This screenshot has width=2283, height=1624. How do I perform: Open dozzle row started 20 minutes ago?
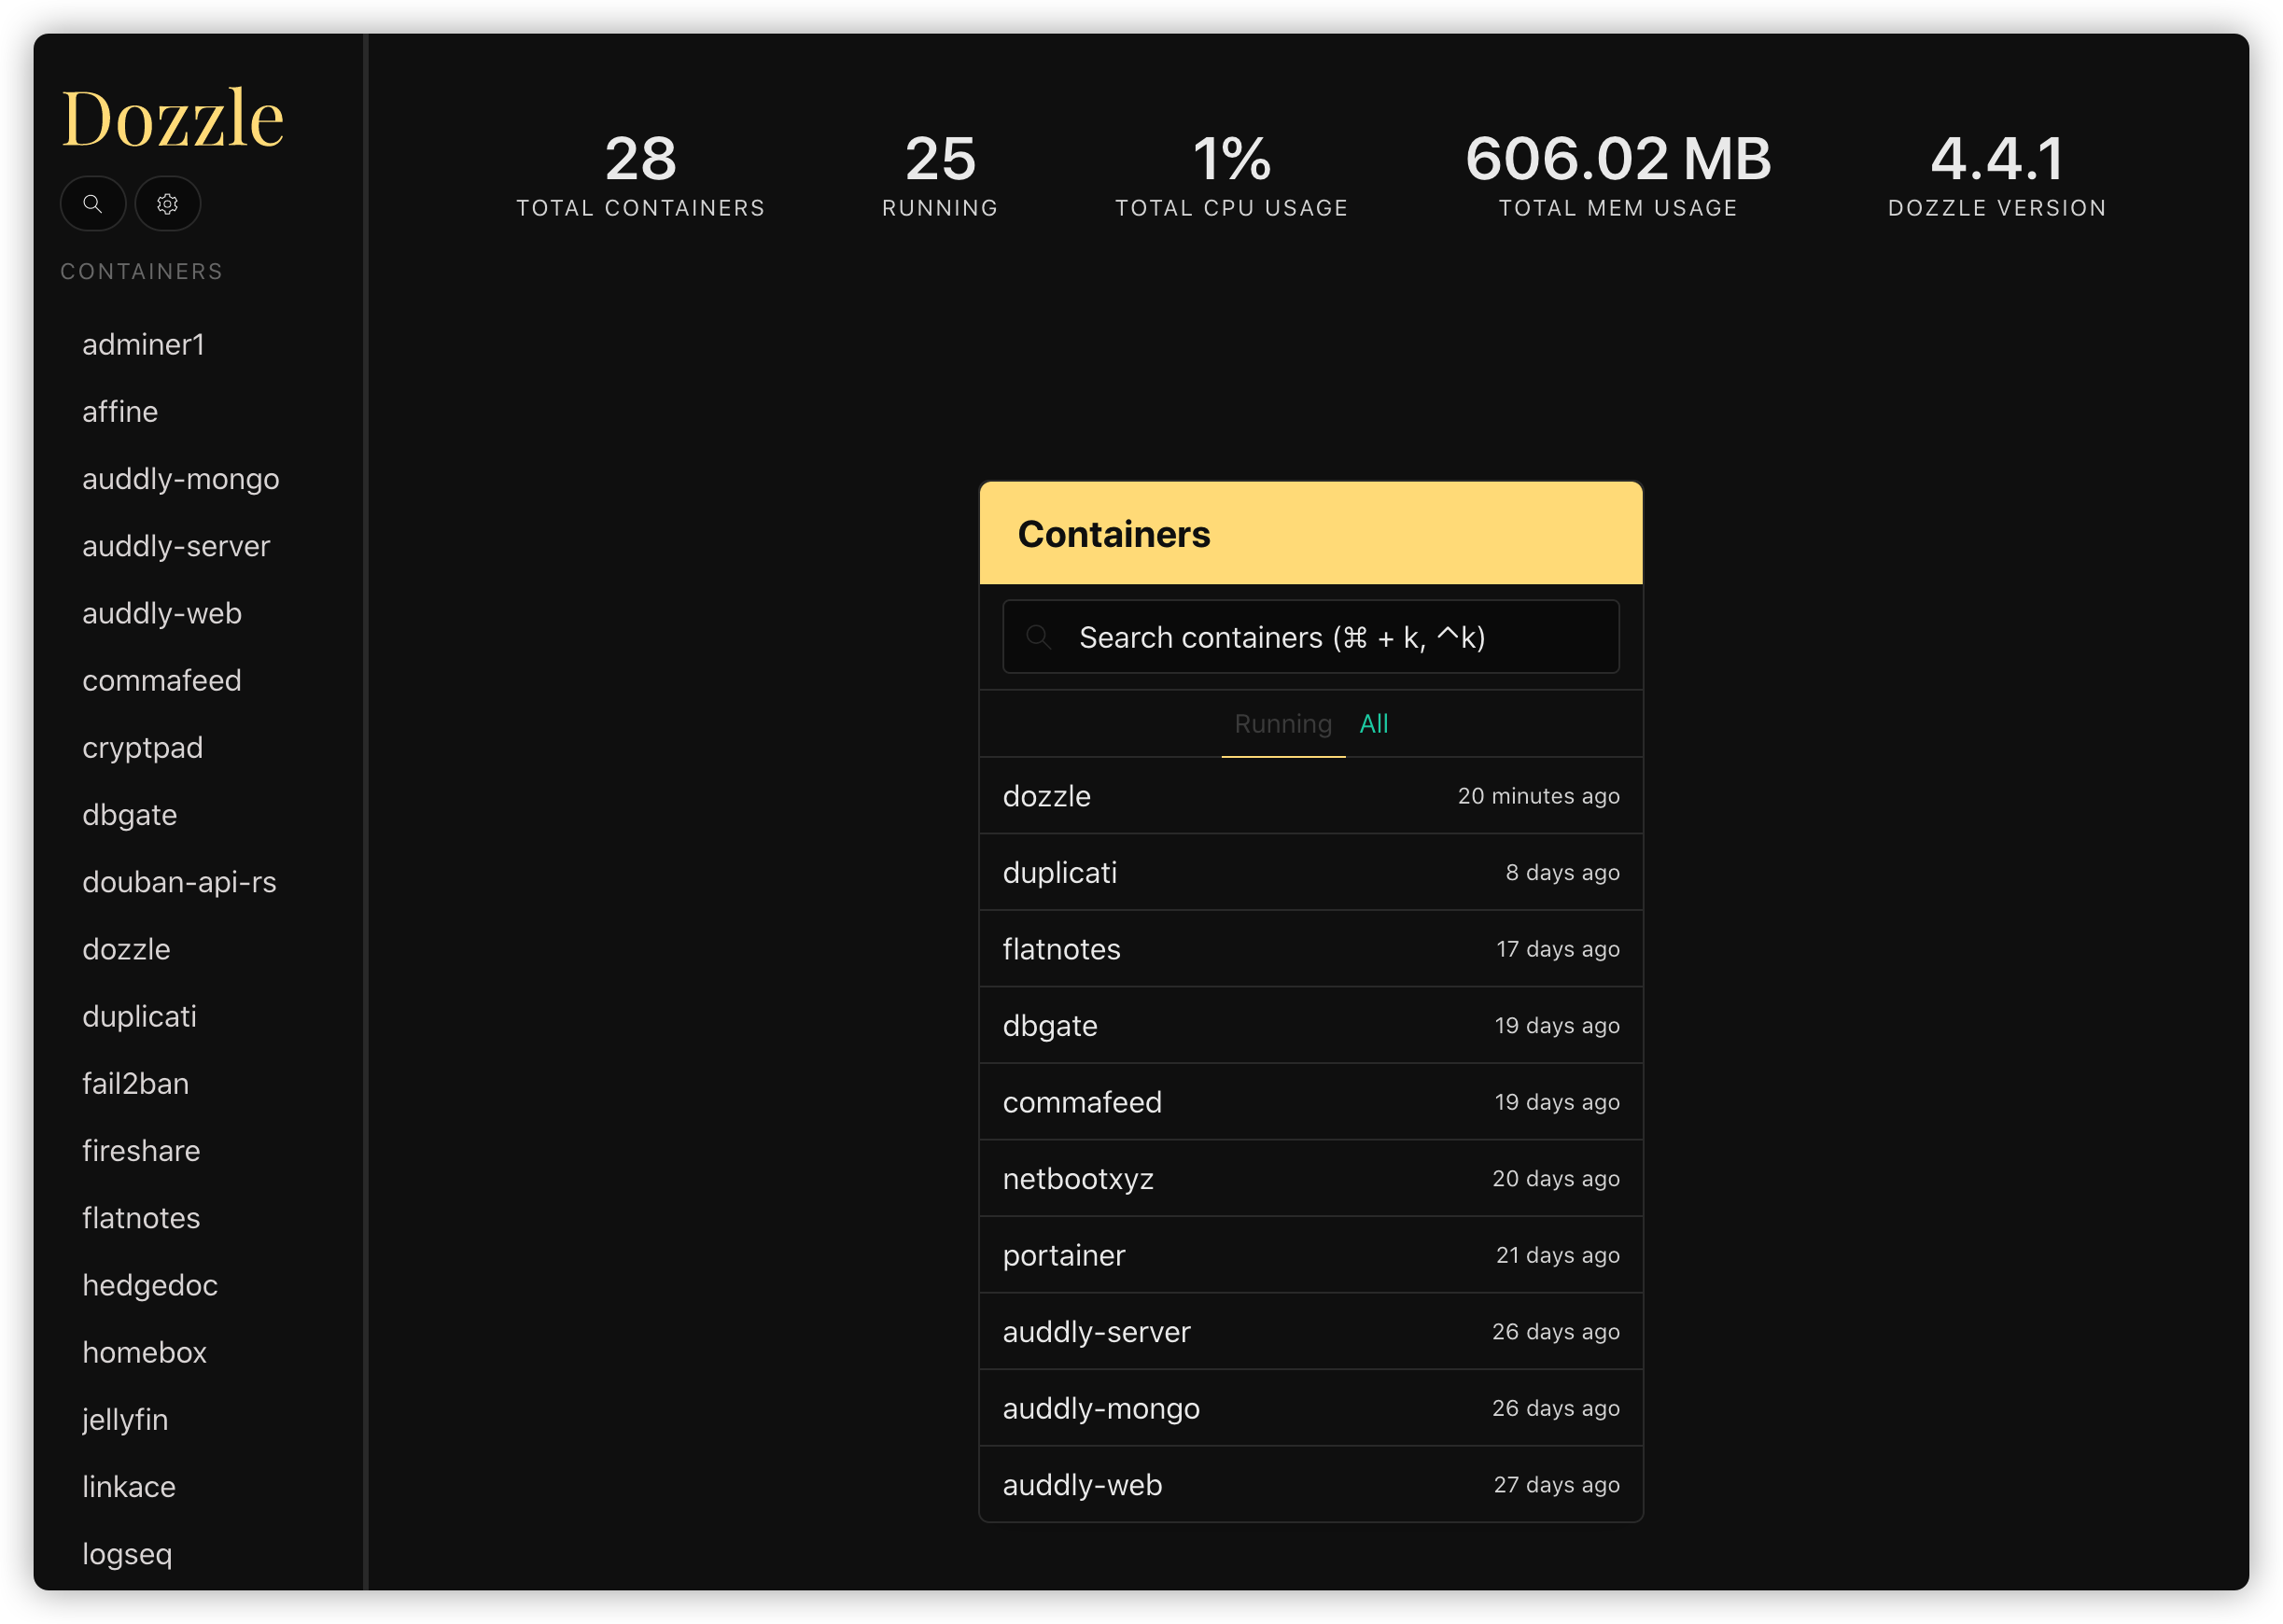1310,796
